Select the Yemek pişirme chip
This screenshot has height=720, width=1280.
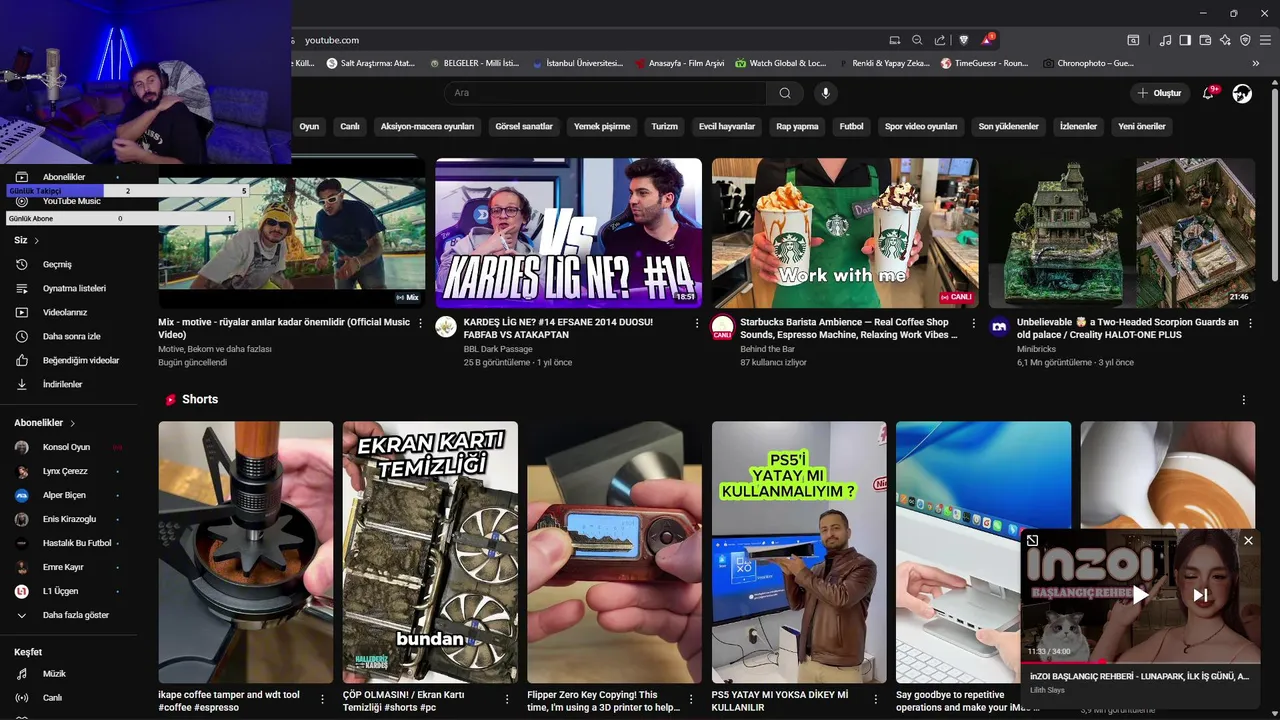(x=602, y=126)
